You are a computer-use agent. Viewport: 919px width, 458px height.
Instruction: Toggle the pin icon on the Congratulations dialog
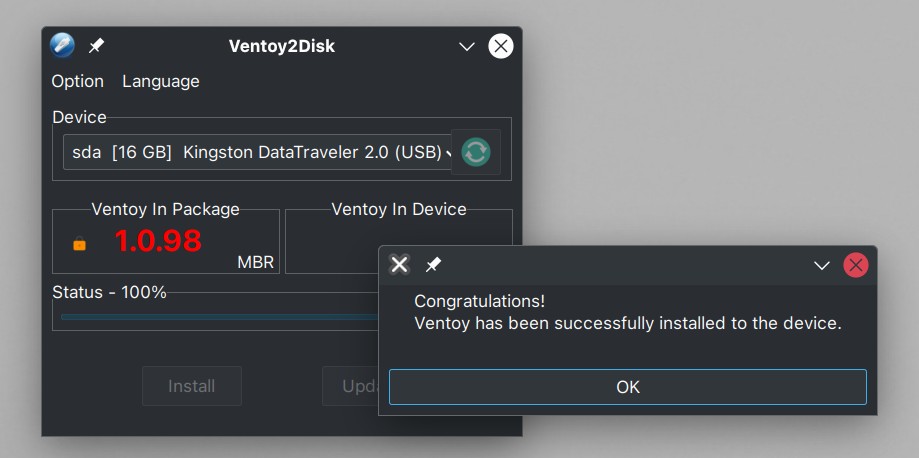point(433,265)
